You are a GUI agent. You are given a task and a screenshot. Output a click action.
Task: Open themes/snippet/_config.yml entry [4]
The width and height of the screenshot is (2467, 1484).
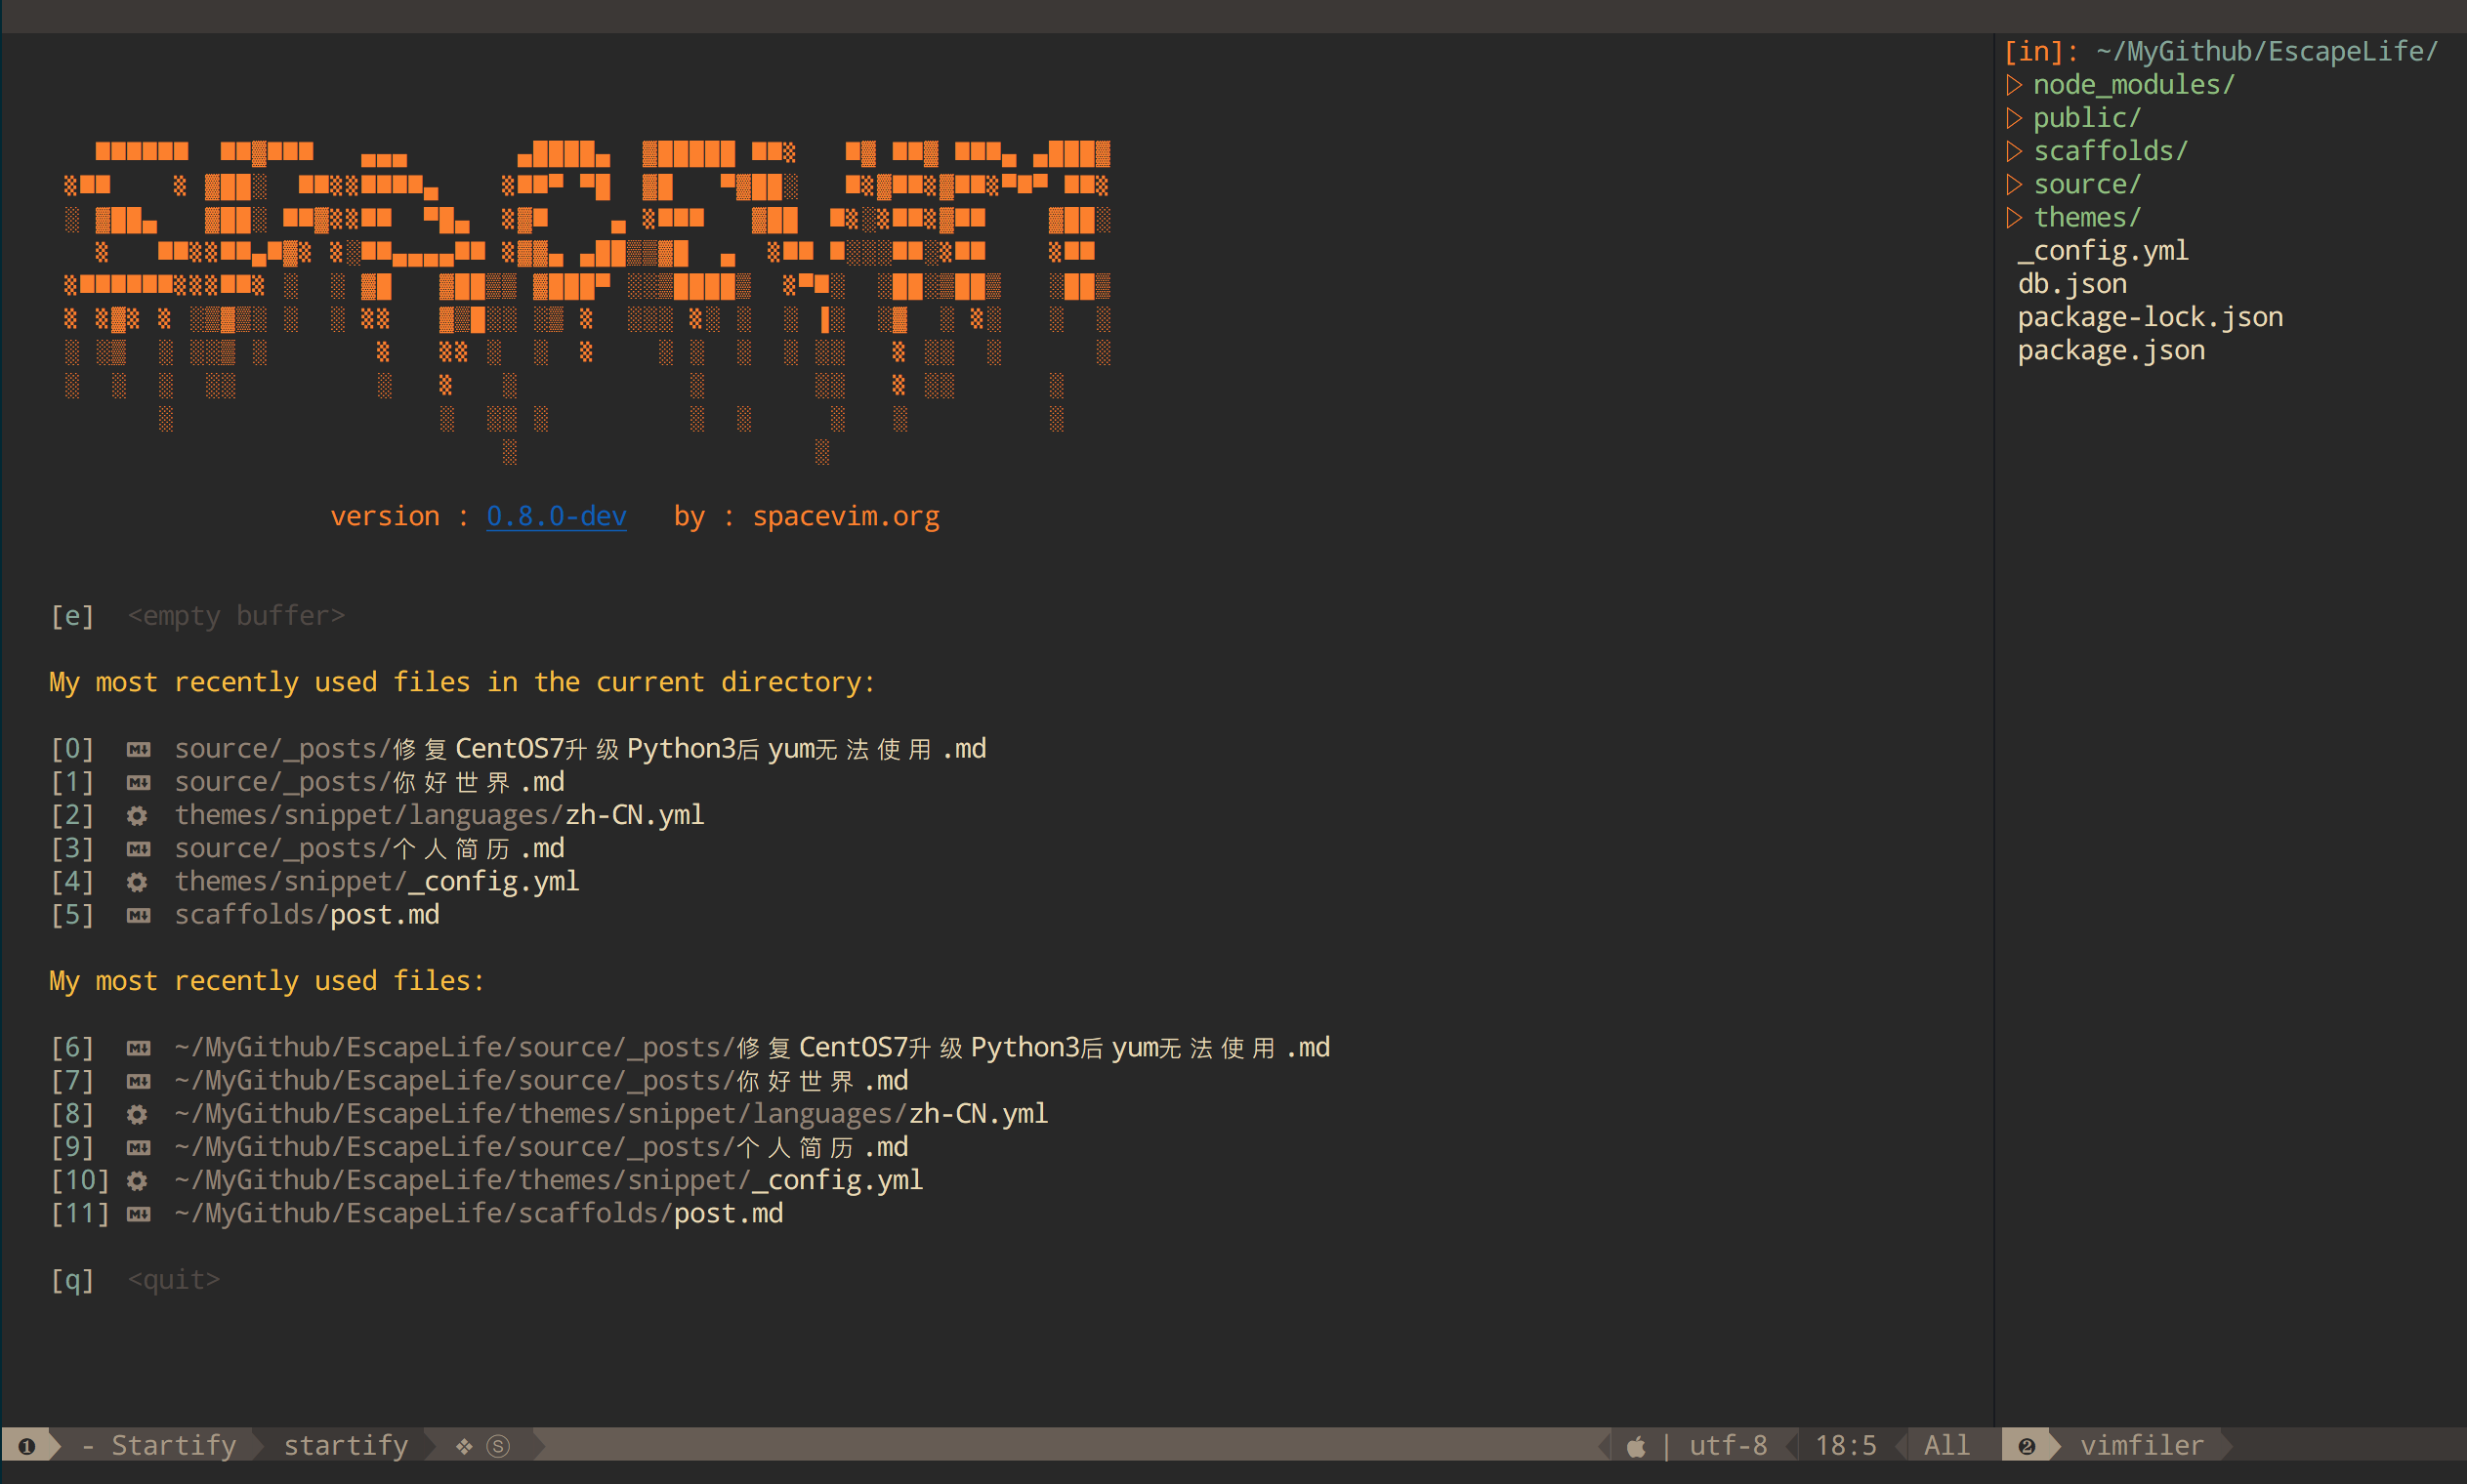tap(315, 882)
